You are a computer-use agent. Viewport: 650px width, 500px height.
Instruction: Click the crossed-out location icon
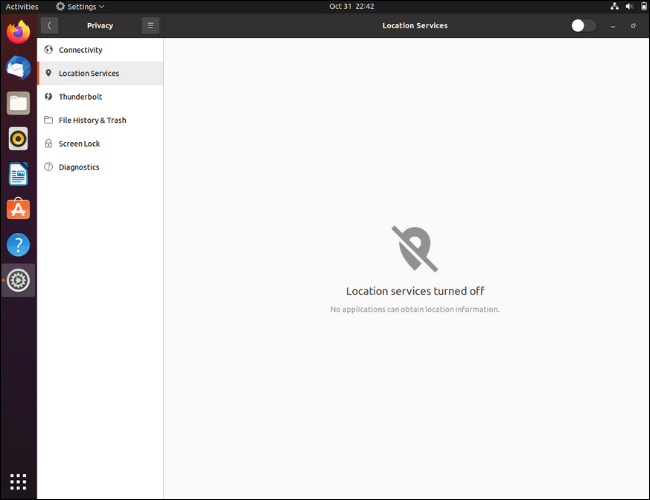pos(415,249)
